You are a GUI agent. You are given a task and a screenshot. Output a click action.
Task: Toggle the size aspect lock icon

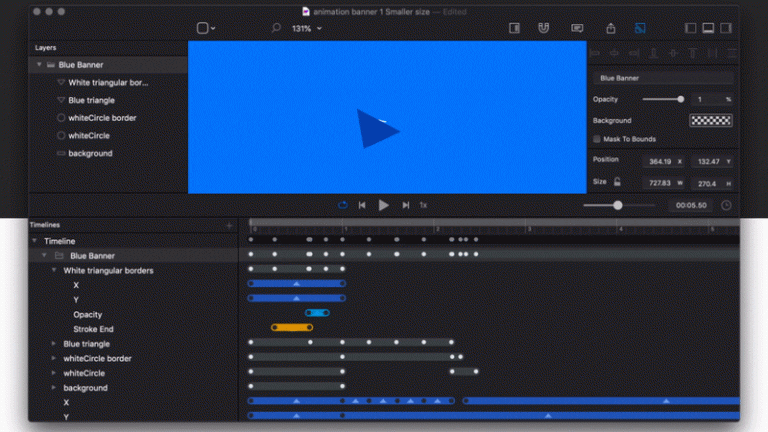click(x=617, y=182)
